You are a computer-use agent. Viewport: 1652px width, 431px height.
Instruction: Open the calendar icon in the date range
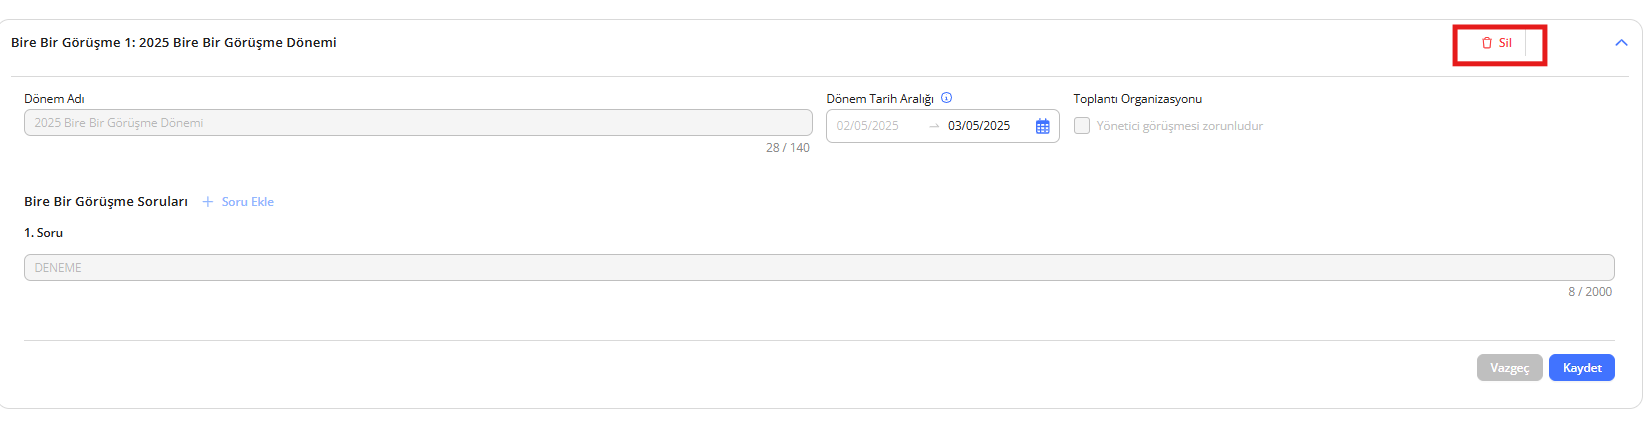1042,126
